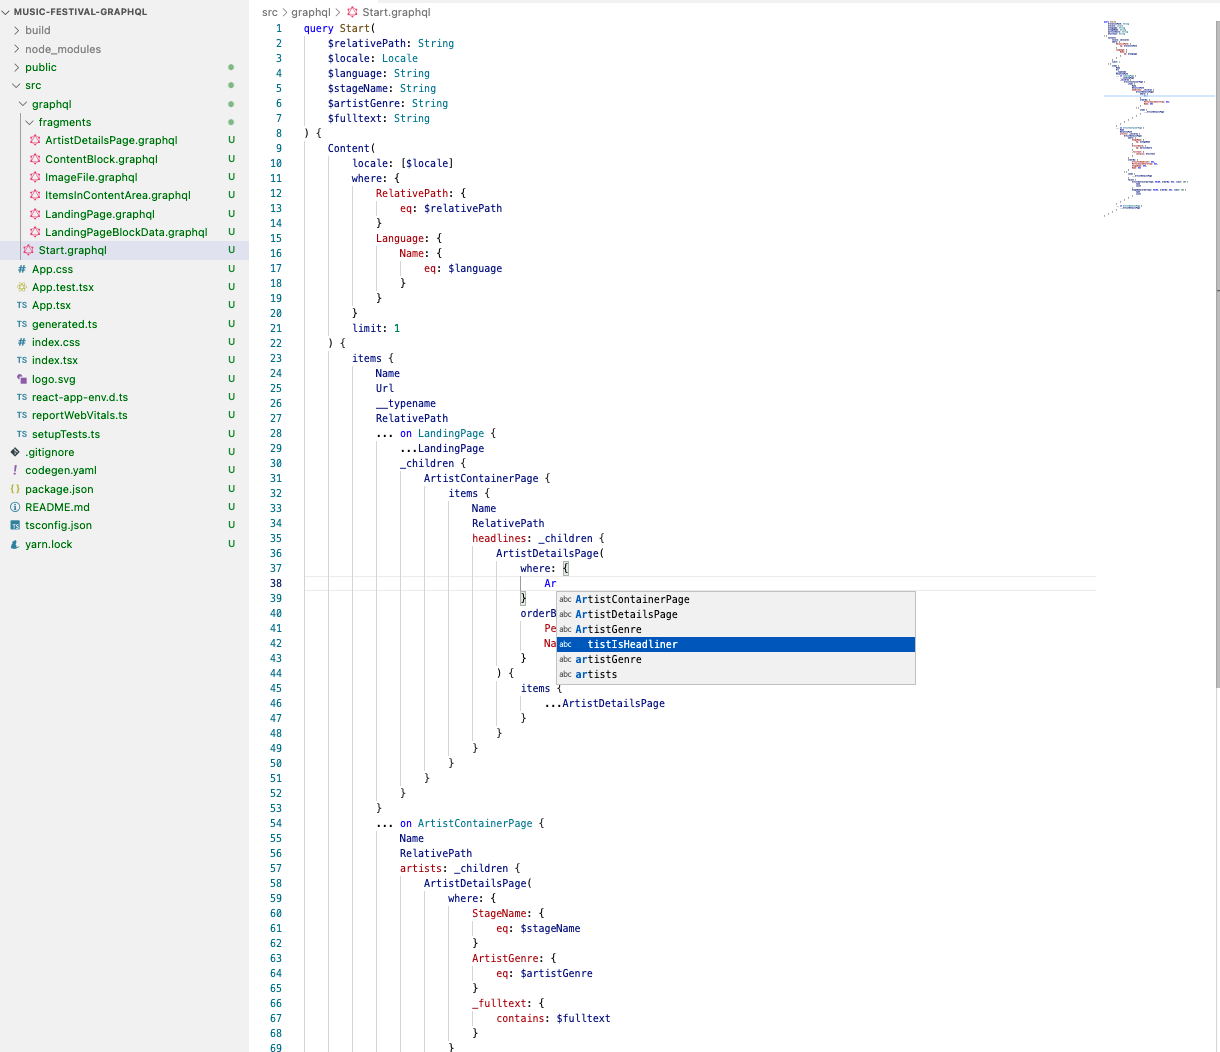Viewport: 1220px width, 1052px height.
Task: Click the braces icon beside package.json
Action: point(15,489)
